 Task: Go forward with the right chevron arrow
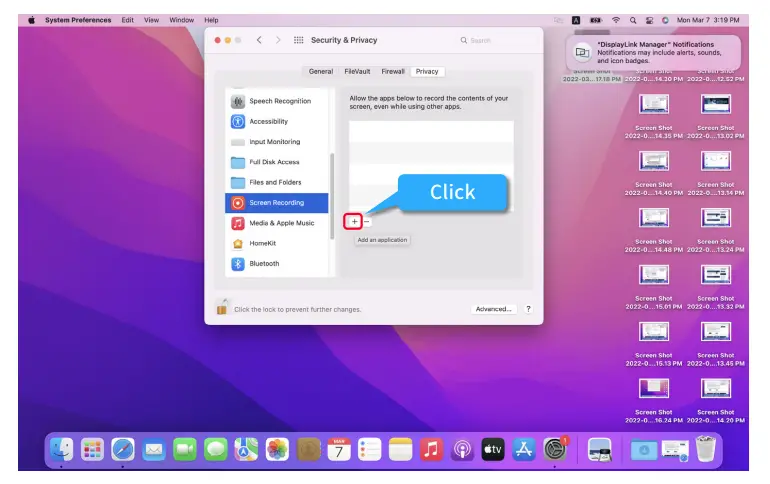point(278,40)
